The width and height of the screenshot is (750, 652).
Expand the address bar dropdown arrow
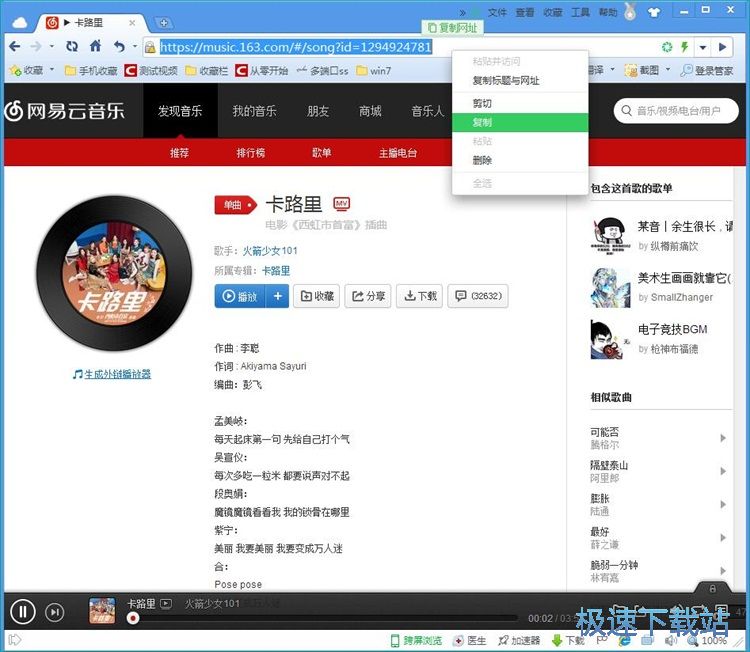coord(703,47)
